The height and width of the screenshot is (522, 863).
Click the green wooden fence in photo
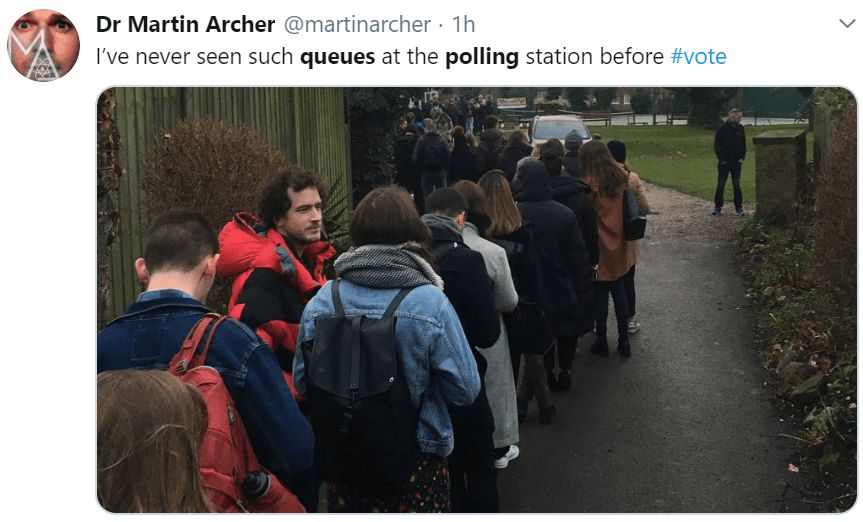coord(231,182)
